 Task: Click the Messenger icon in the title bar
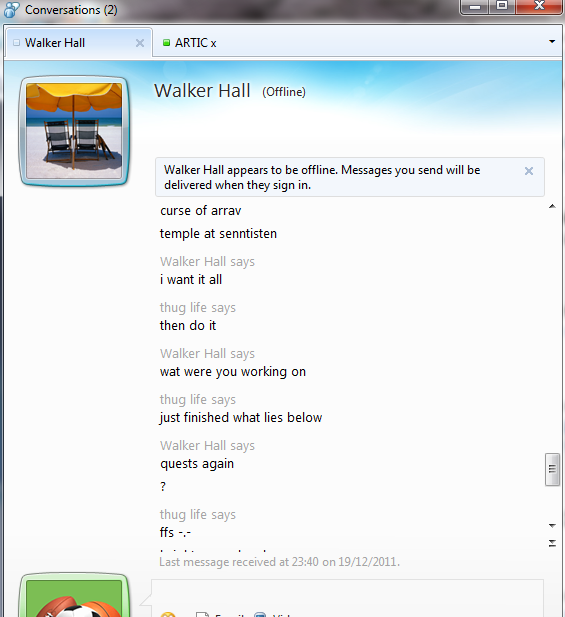[x=11, y=9]
